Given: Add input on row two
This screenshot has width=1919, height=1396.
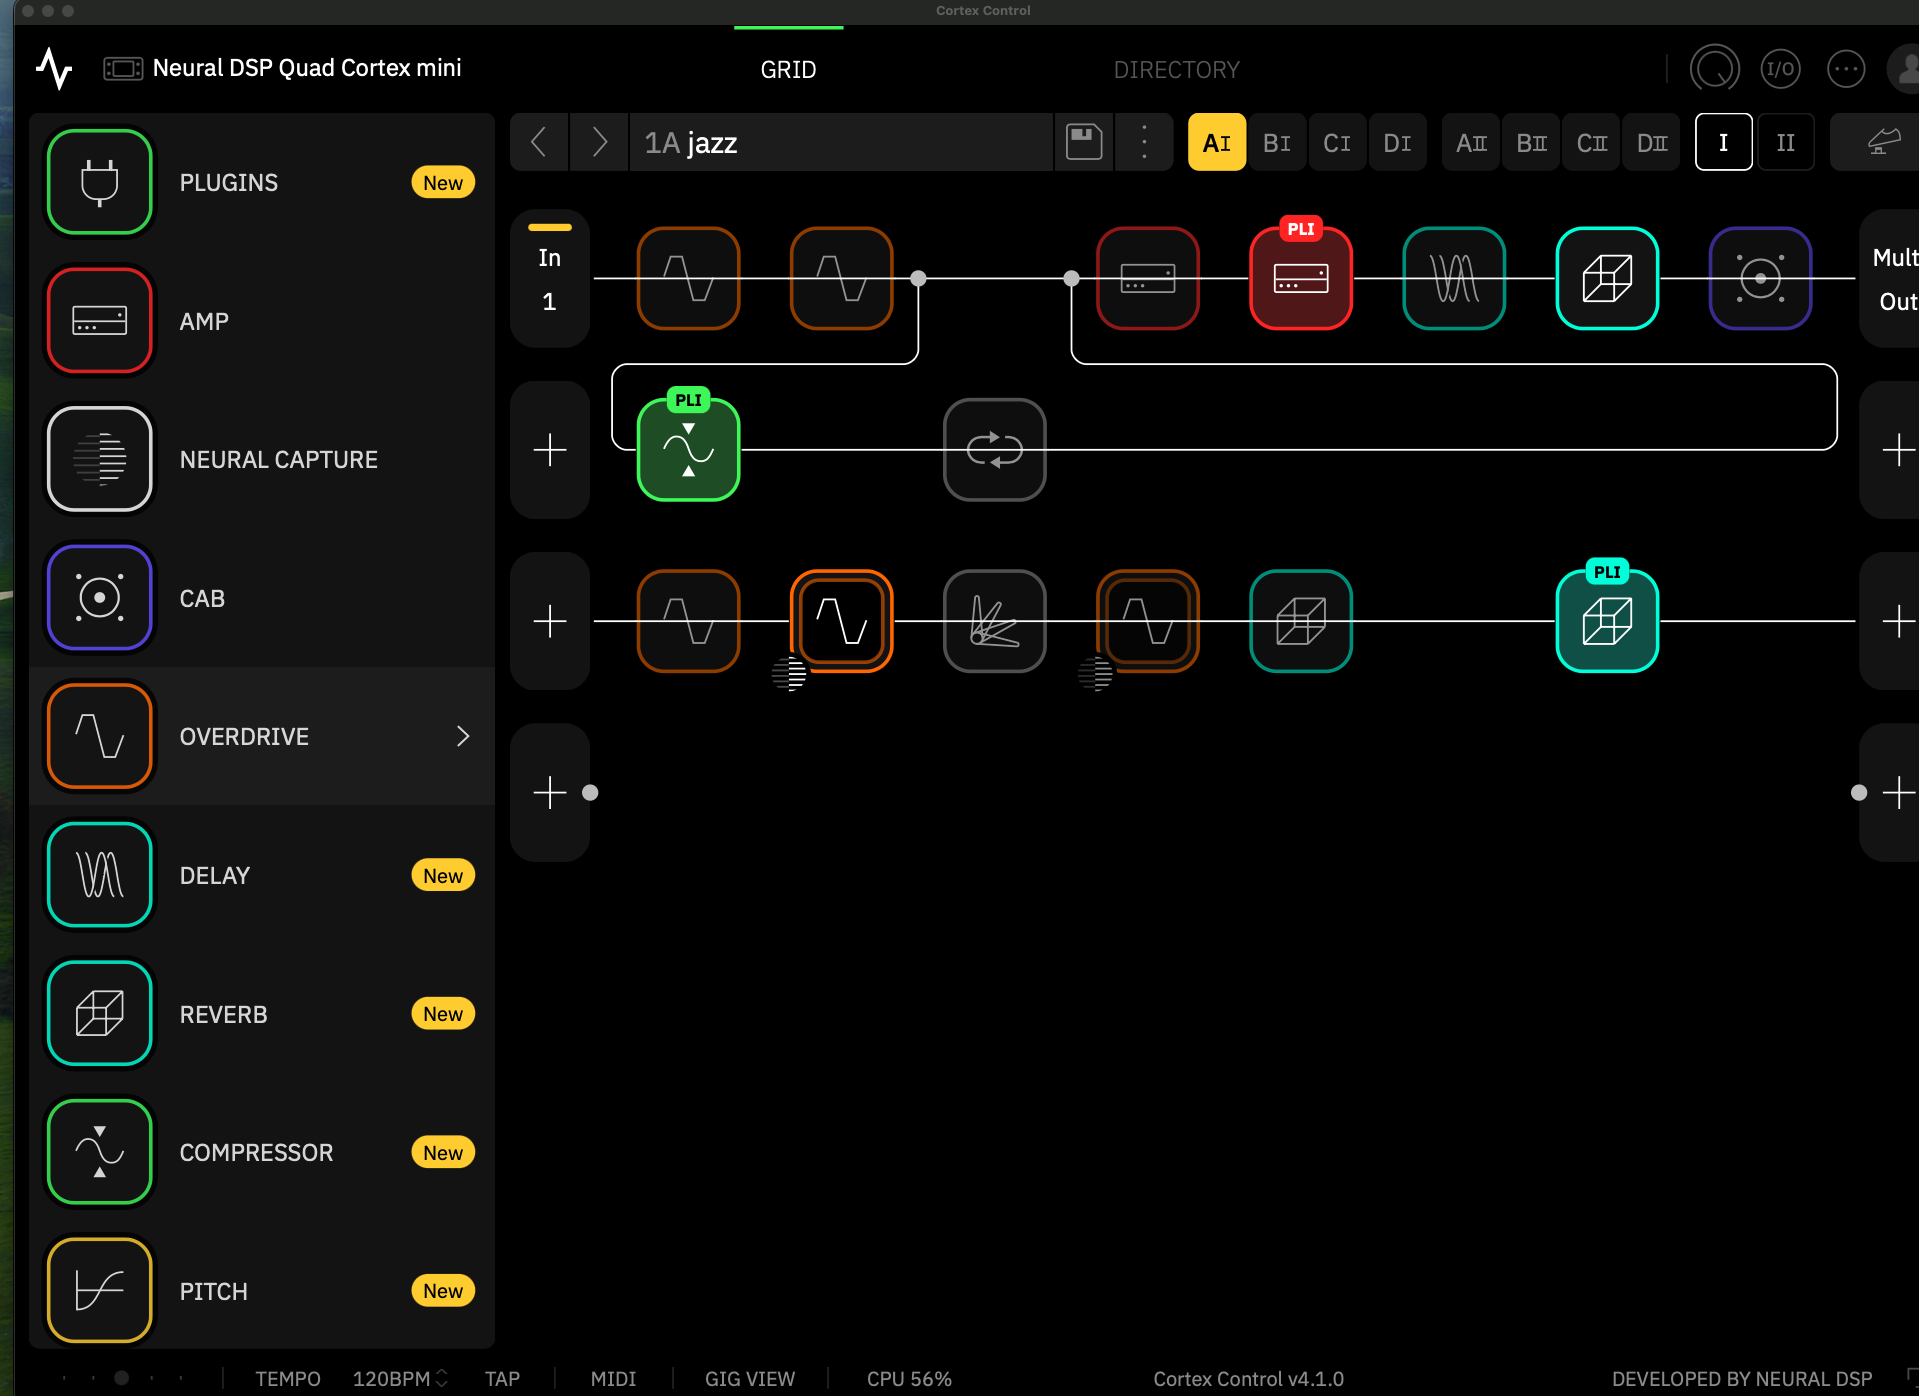Looking at the screenshot, I should click(x=549, y=450).
